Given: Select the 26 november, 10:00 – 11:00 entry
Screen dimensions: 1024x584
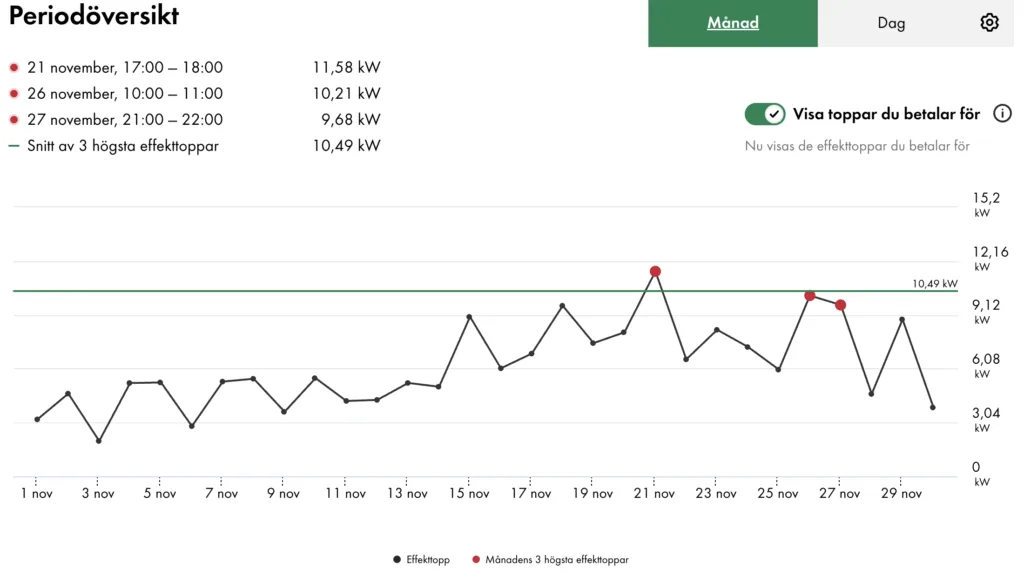Looking at the screenshot, I should pos(125,94).
